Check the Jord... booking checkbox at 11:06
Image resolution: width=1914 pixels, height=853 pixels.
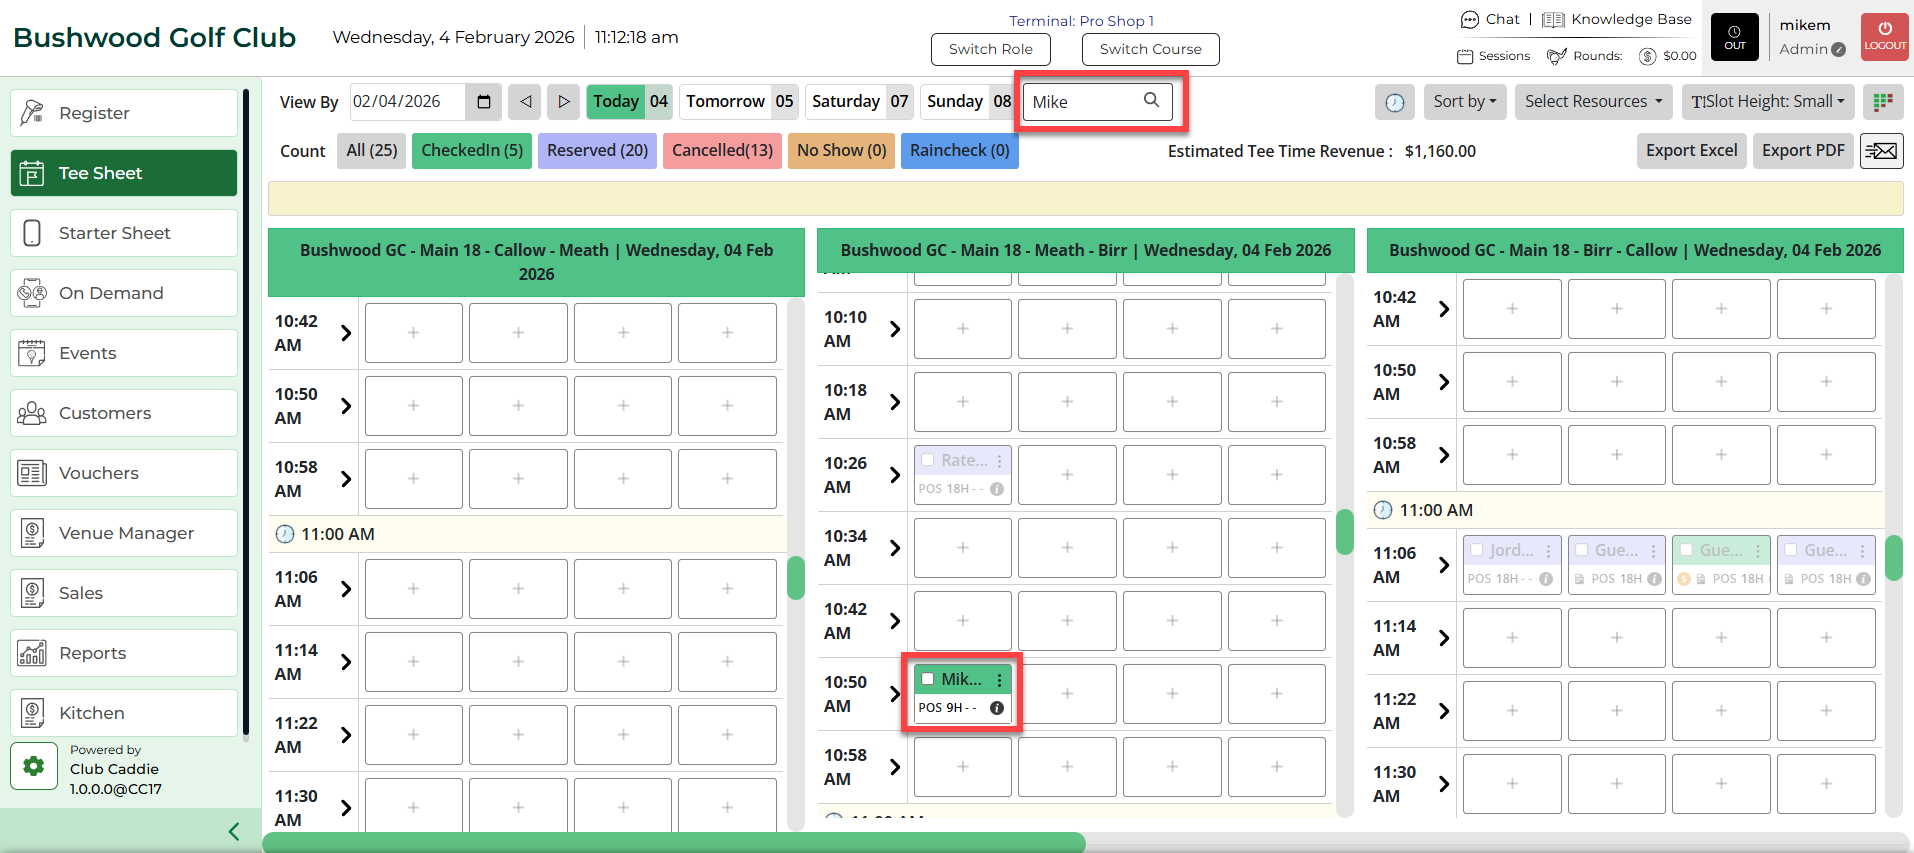(x=1477, y=550)
